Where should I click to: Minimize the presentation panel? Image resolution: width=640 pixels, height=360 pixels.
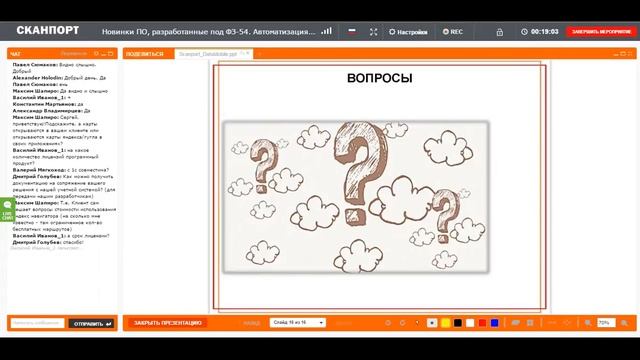(616, 54)
